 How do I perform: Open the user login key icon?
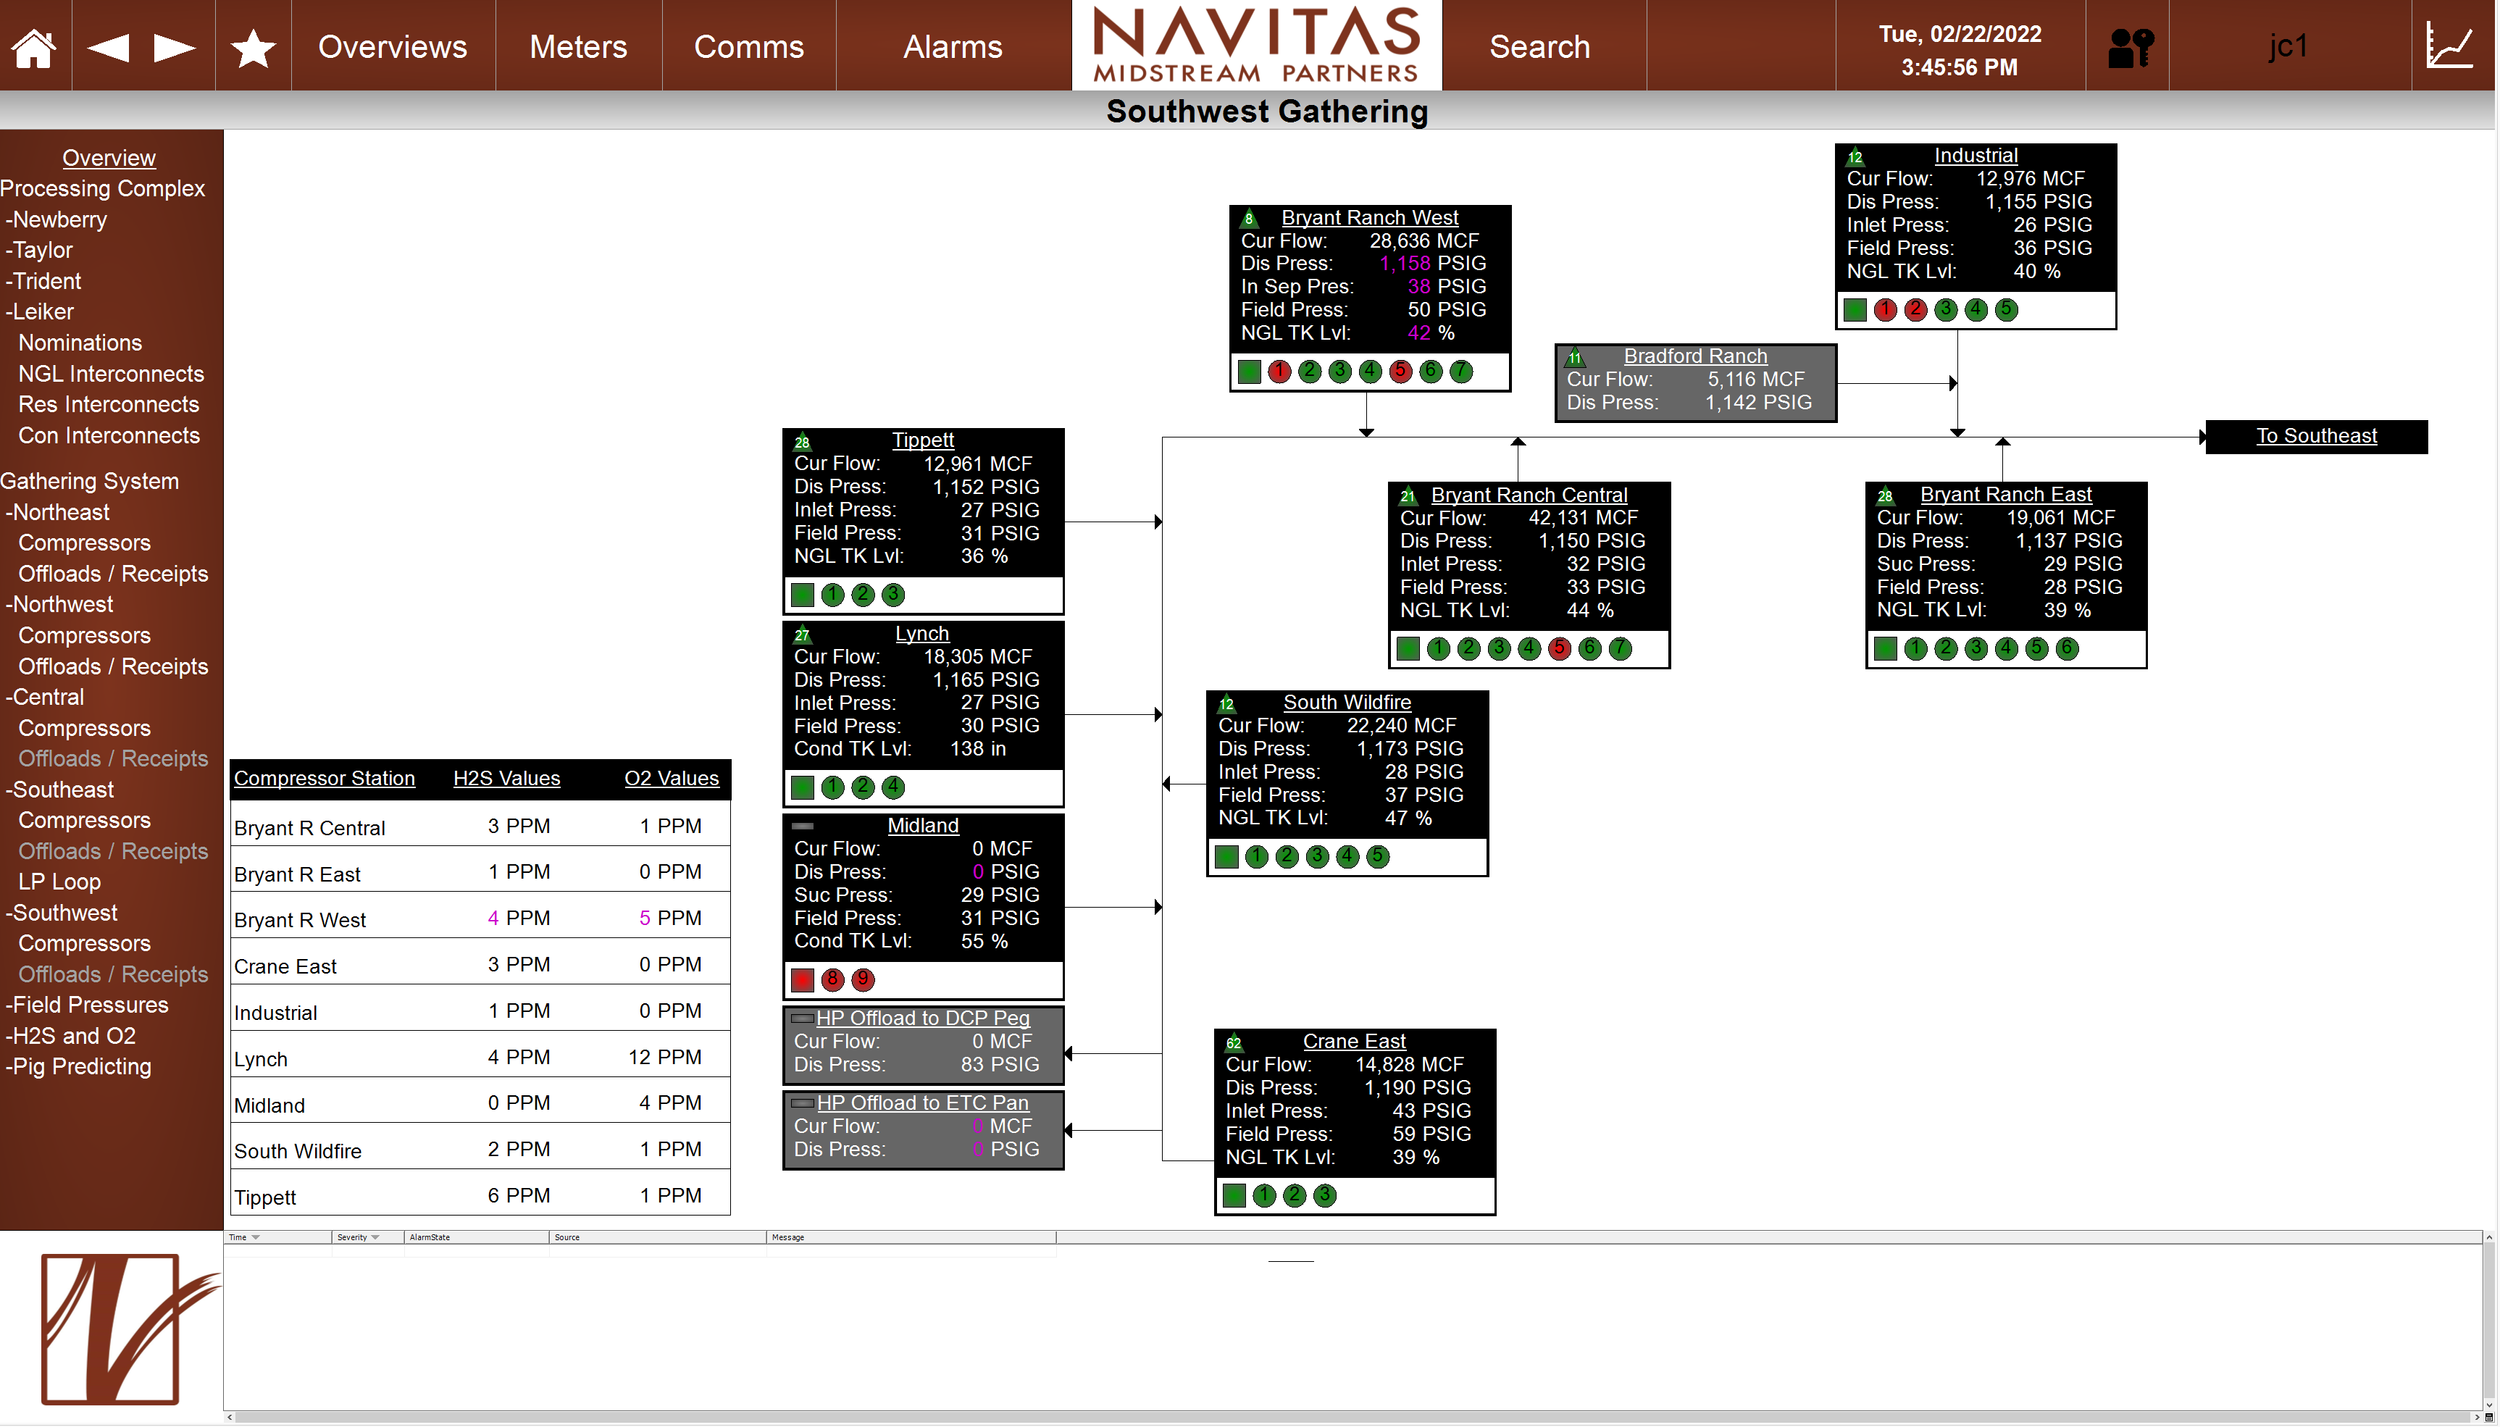(2130, 47)
